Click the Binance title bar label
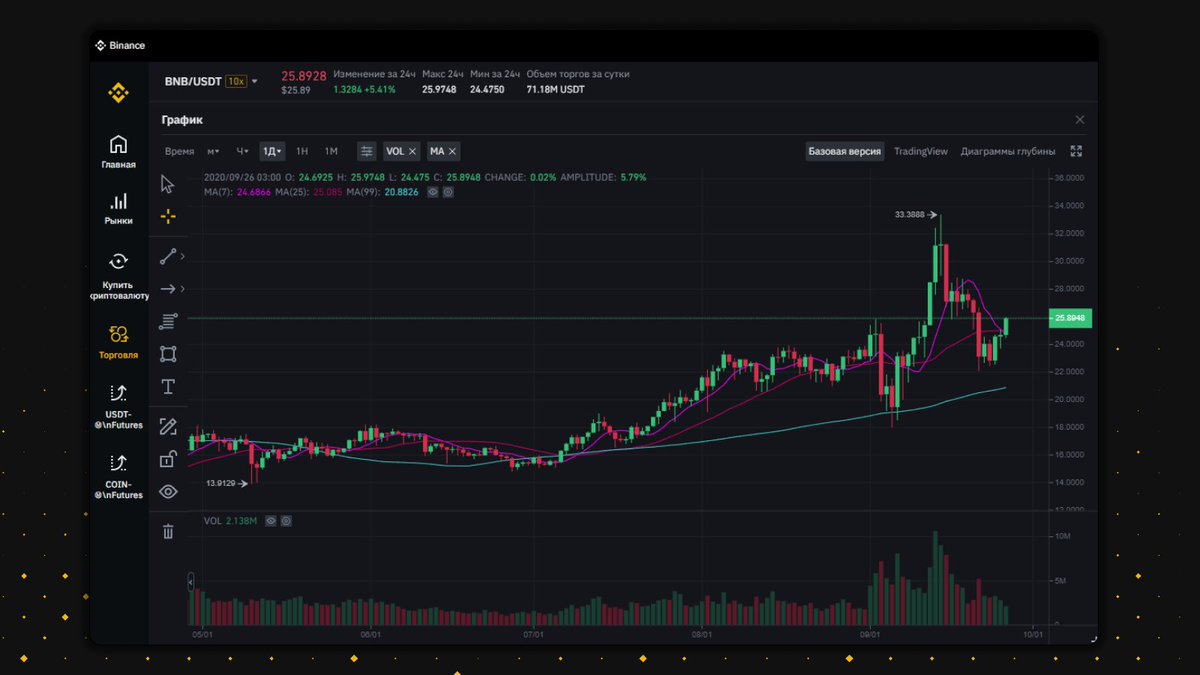 point(126,45)
